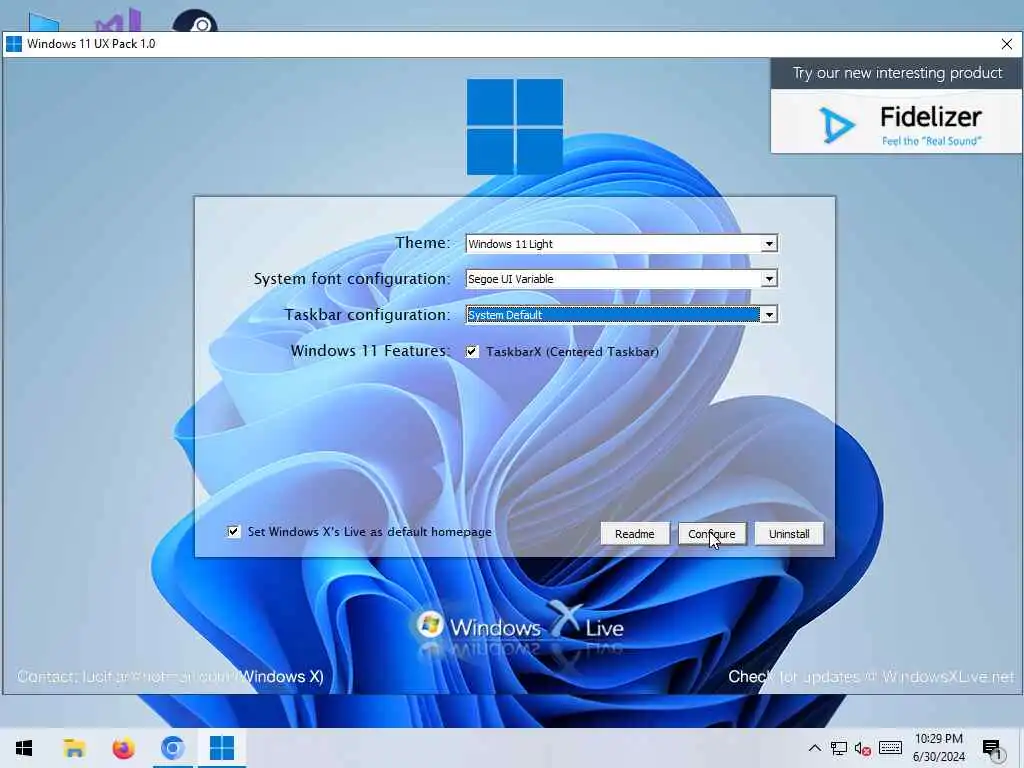Click the Windows X Live logo

tap(519, 627)
